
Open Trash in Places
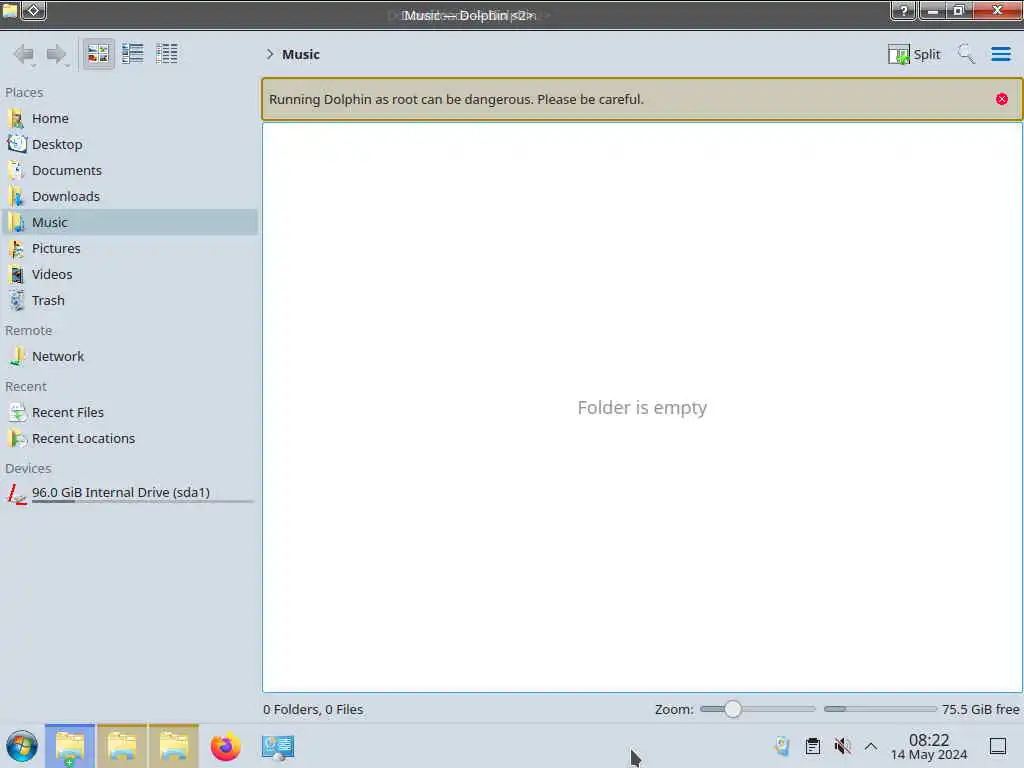pyautogui.click(x=130, y=301)
